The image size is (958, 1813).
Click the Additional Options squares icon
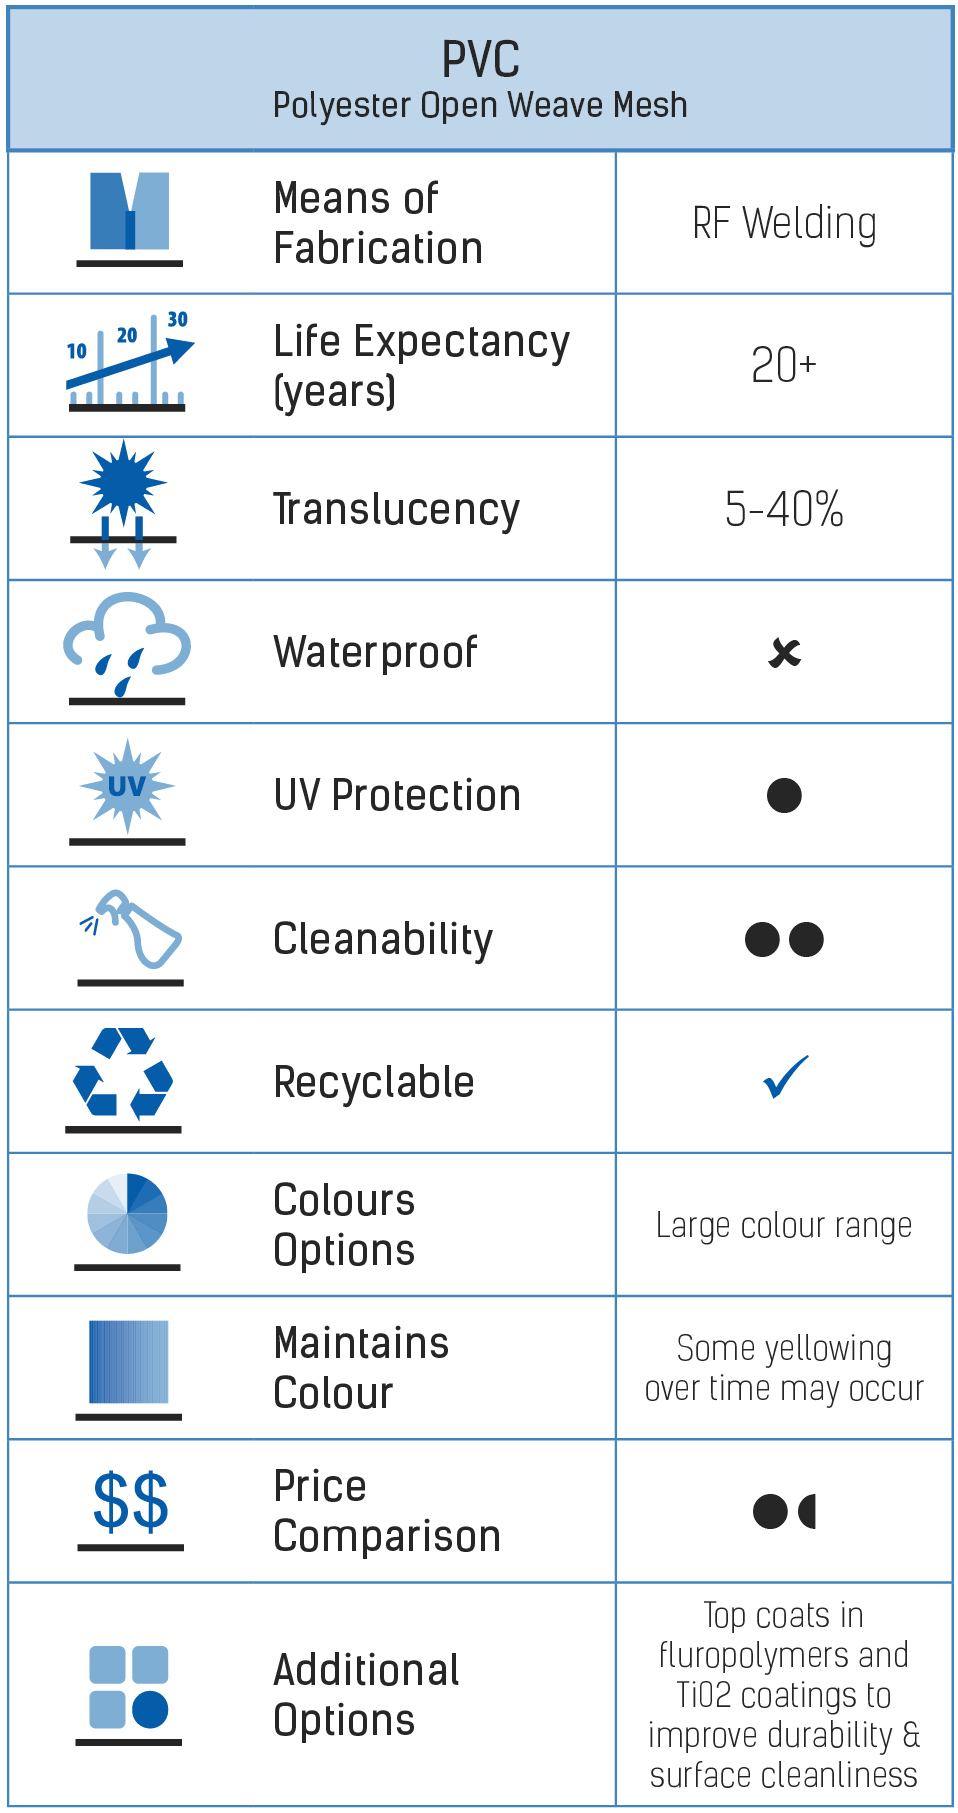coord(129,1695)
